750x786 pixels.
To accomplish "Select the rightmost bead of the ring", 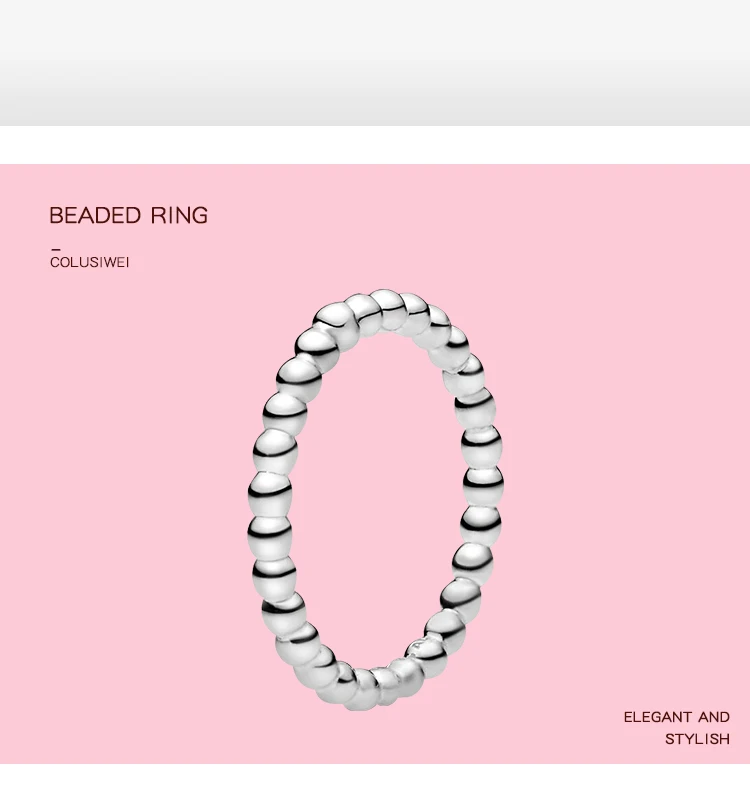I will pyautogui.click(x=483, y=484).
